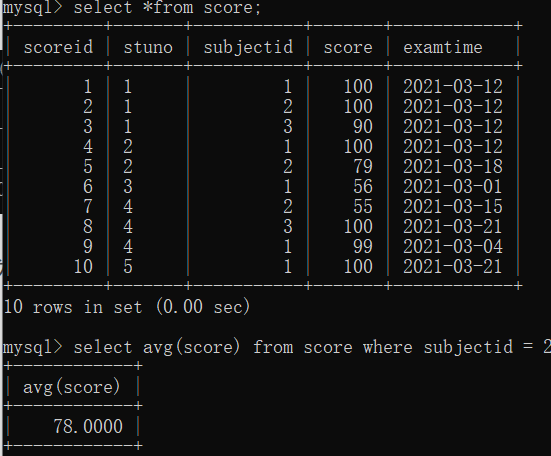Click the 'select avg(score) from score' command

pos(213,347)
